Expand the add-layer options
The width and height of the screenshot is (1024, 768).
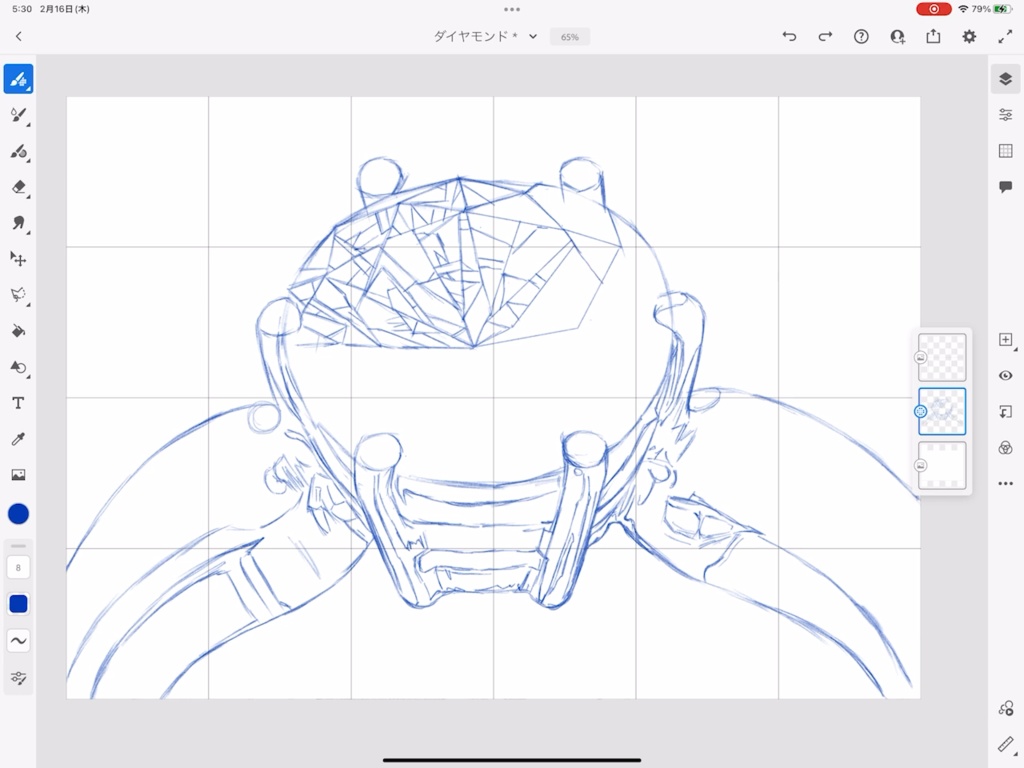pyautogui.click(x=1005, y=340)
